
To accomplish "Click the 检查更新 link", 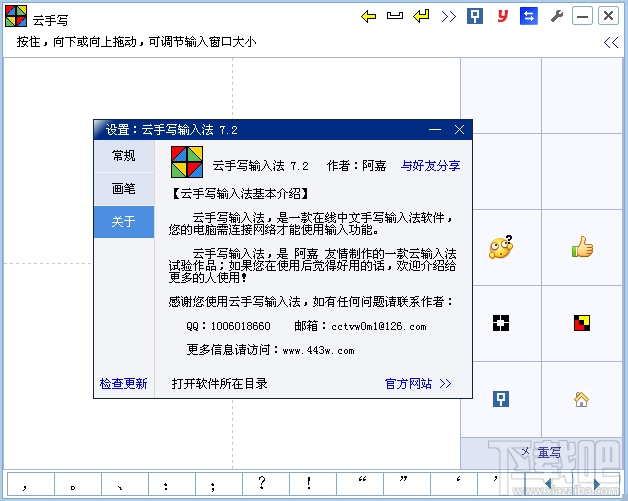I will coord(123,384).
